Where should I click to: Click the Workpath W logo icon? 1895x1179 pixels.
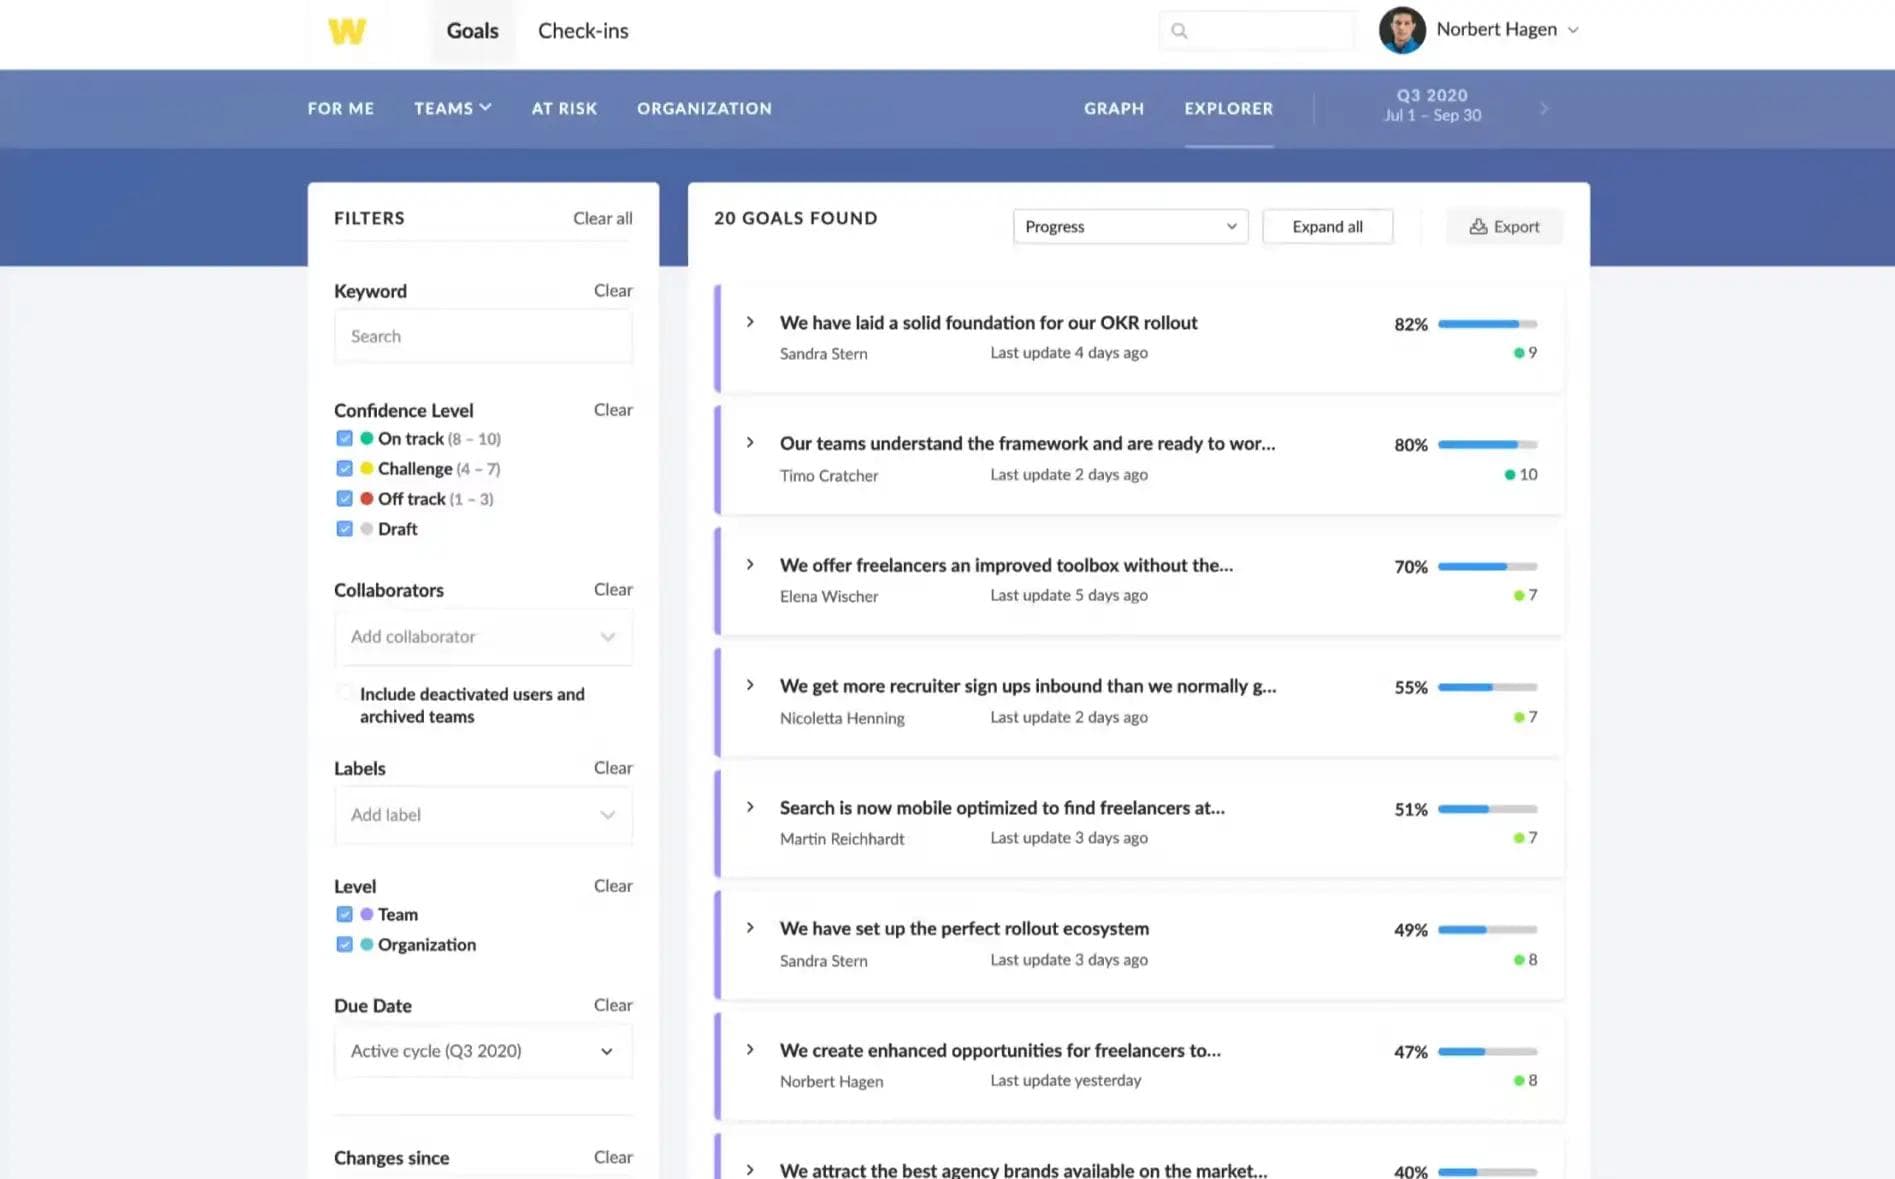coord(346,31)
